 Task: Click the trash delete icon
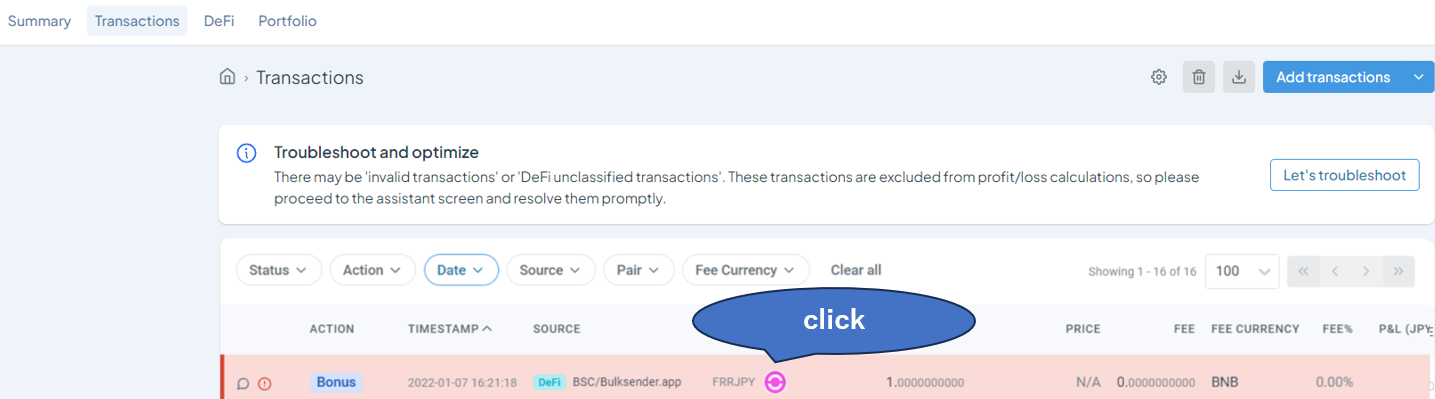pyautogui.click(x=1199, y=77)
